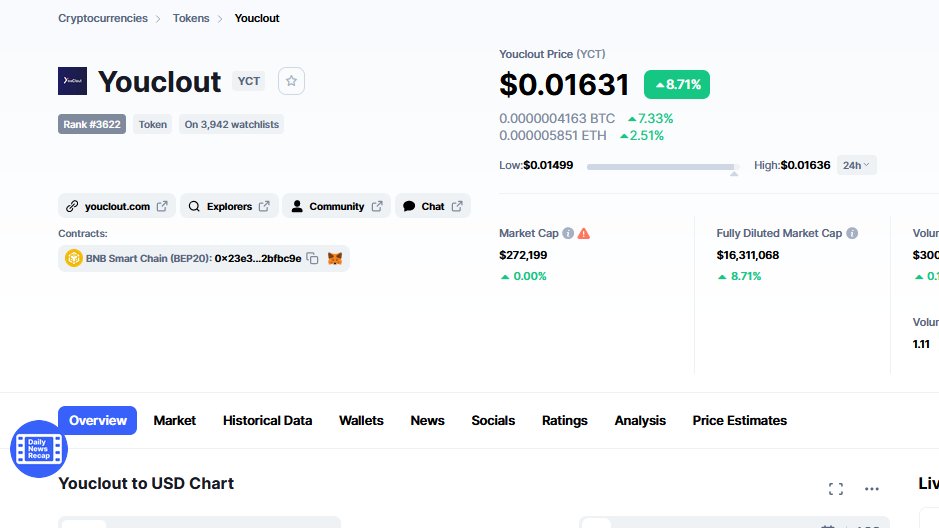The image size is (939, 528).
Task: Open the Socials tab
Action: [x=493, y=420]
